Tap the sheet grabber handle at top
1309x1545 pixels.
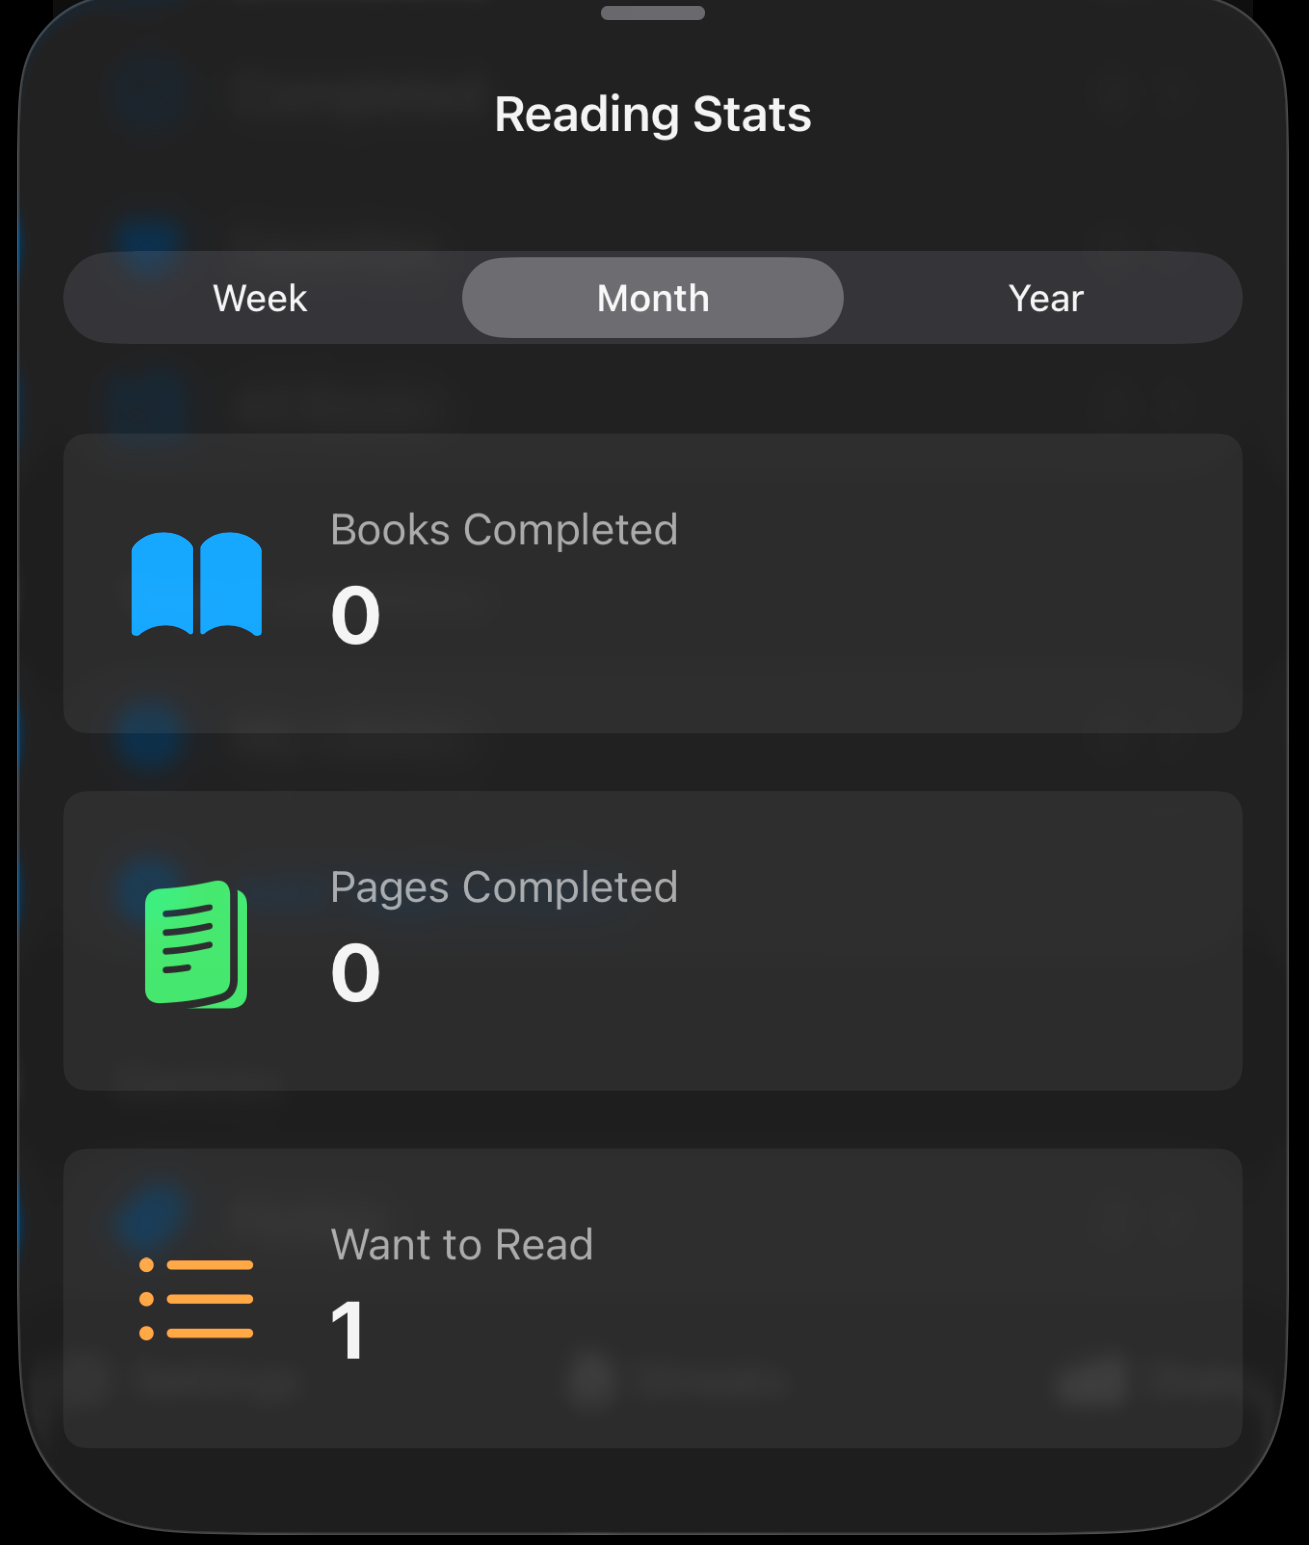pos(653,13)
